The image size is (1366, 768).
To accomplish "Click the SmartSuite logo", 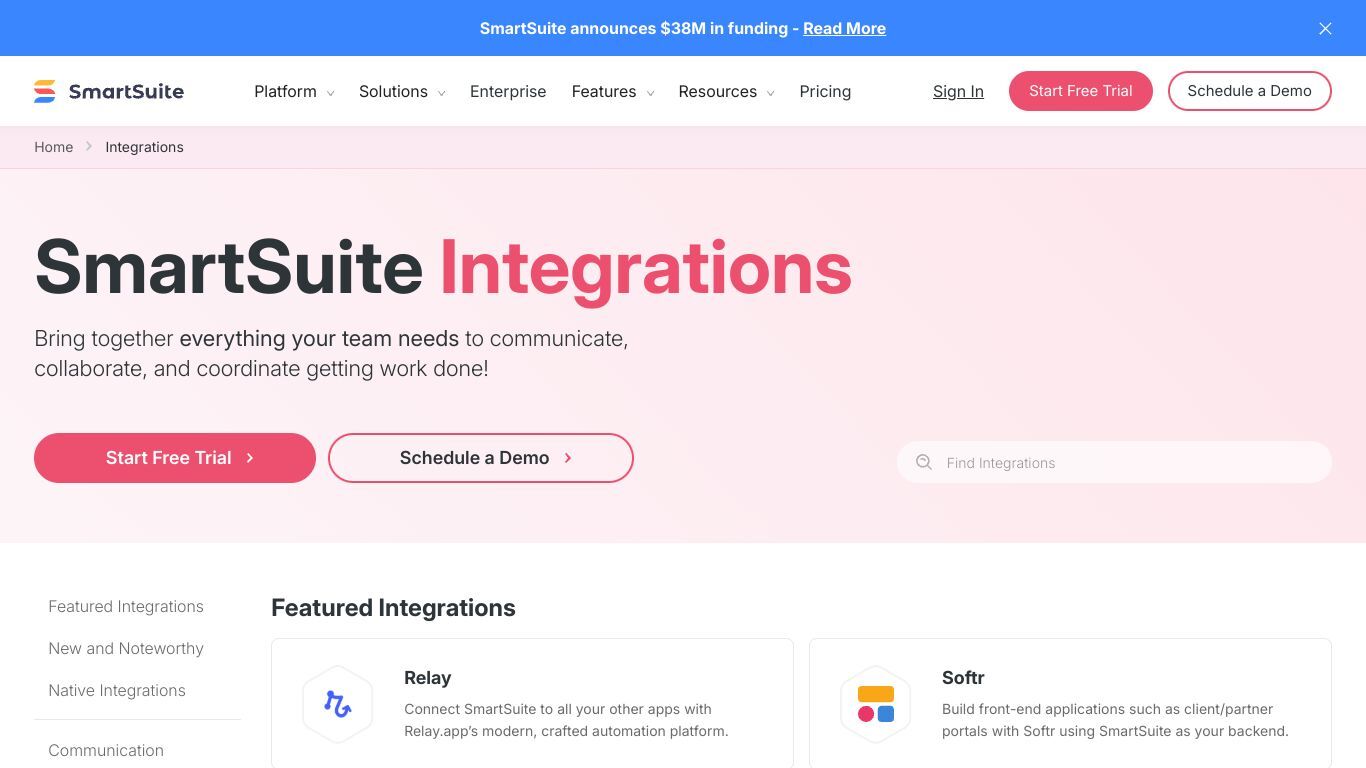I will [x=109, y=91].
